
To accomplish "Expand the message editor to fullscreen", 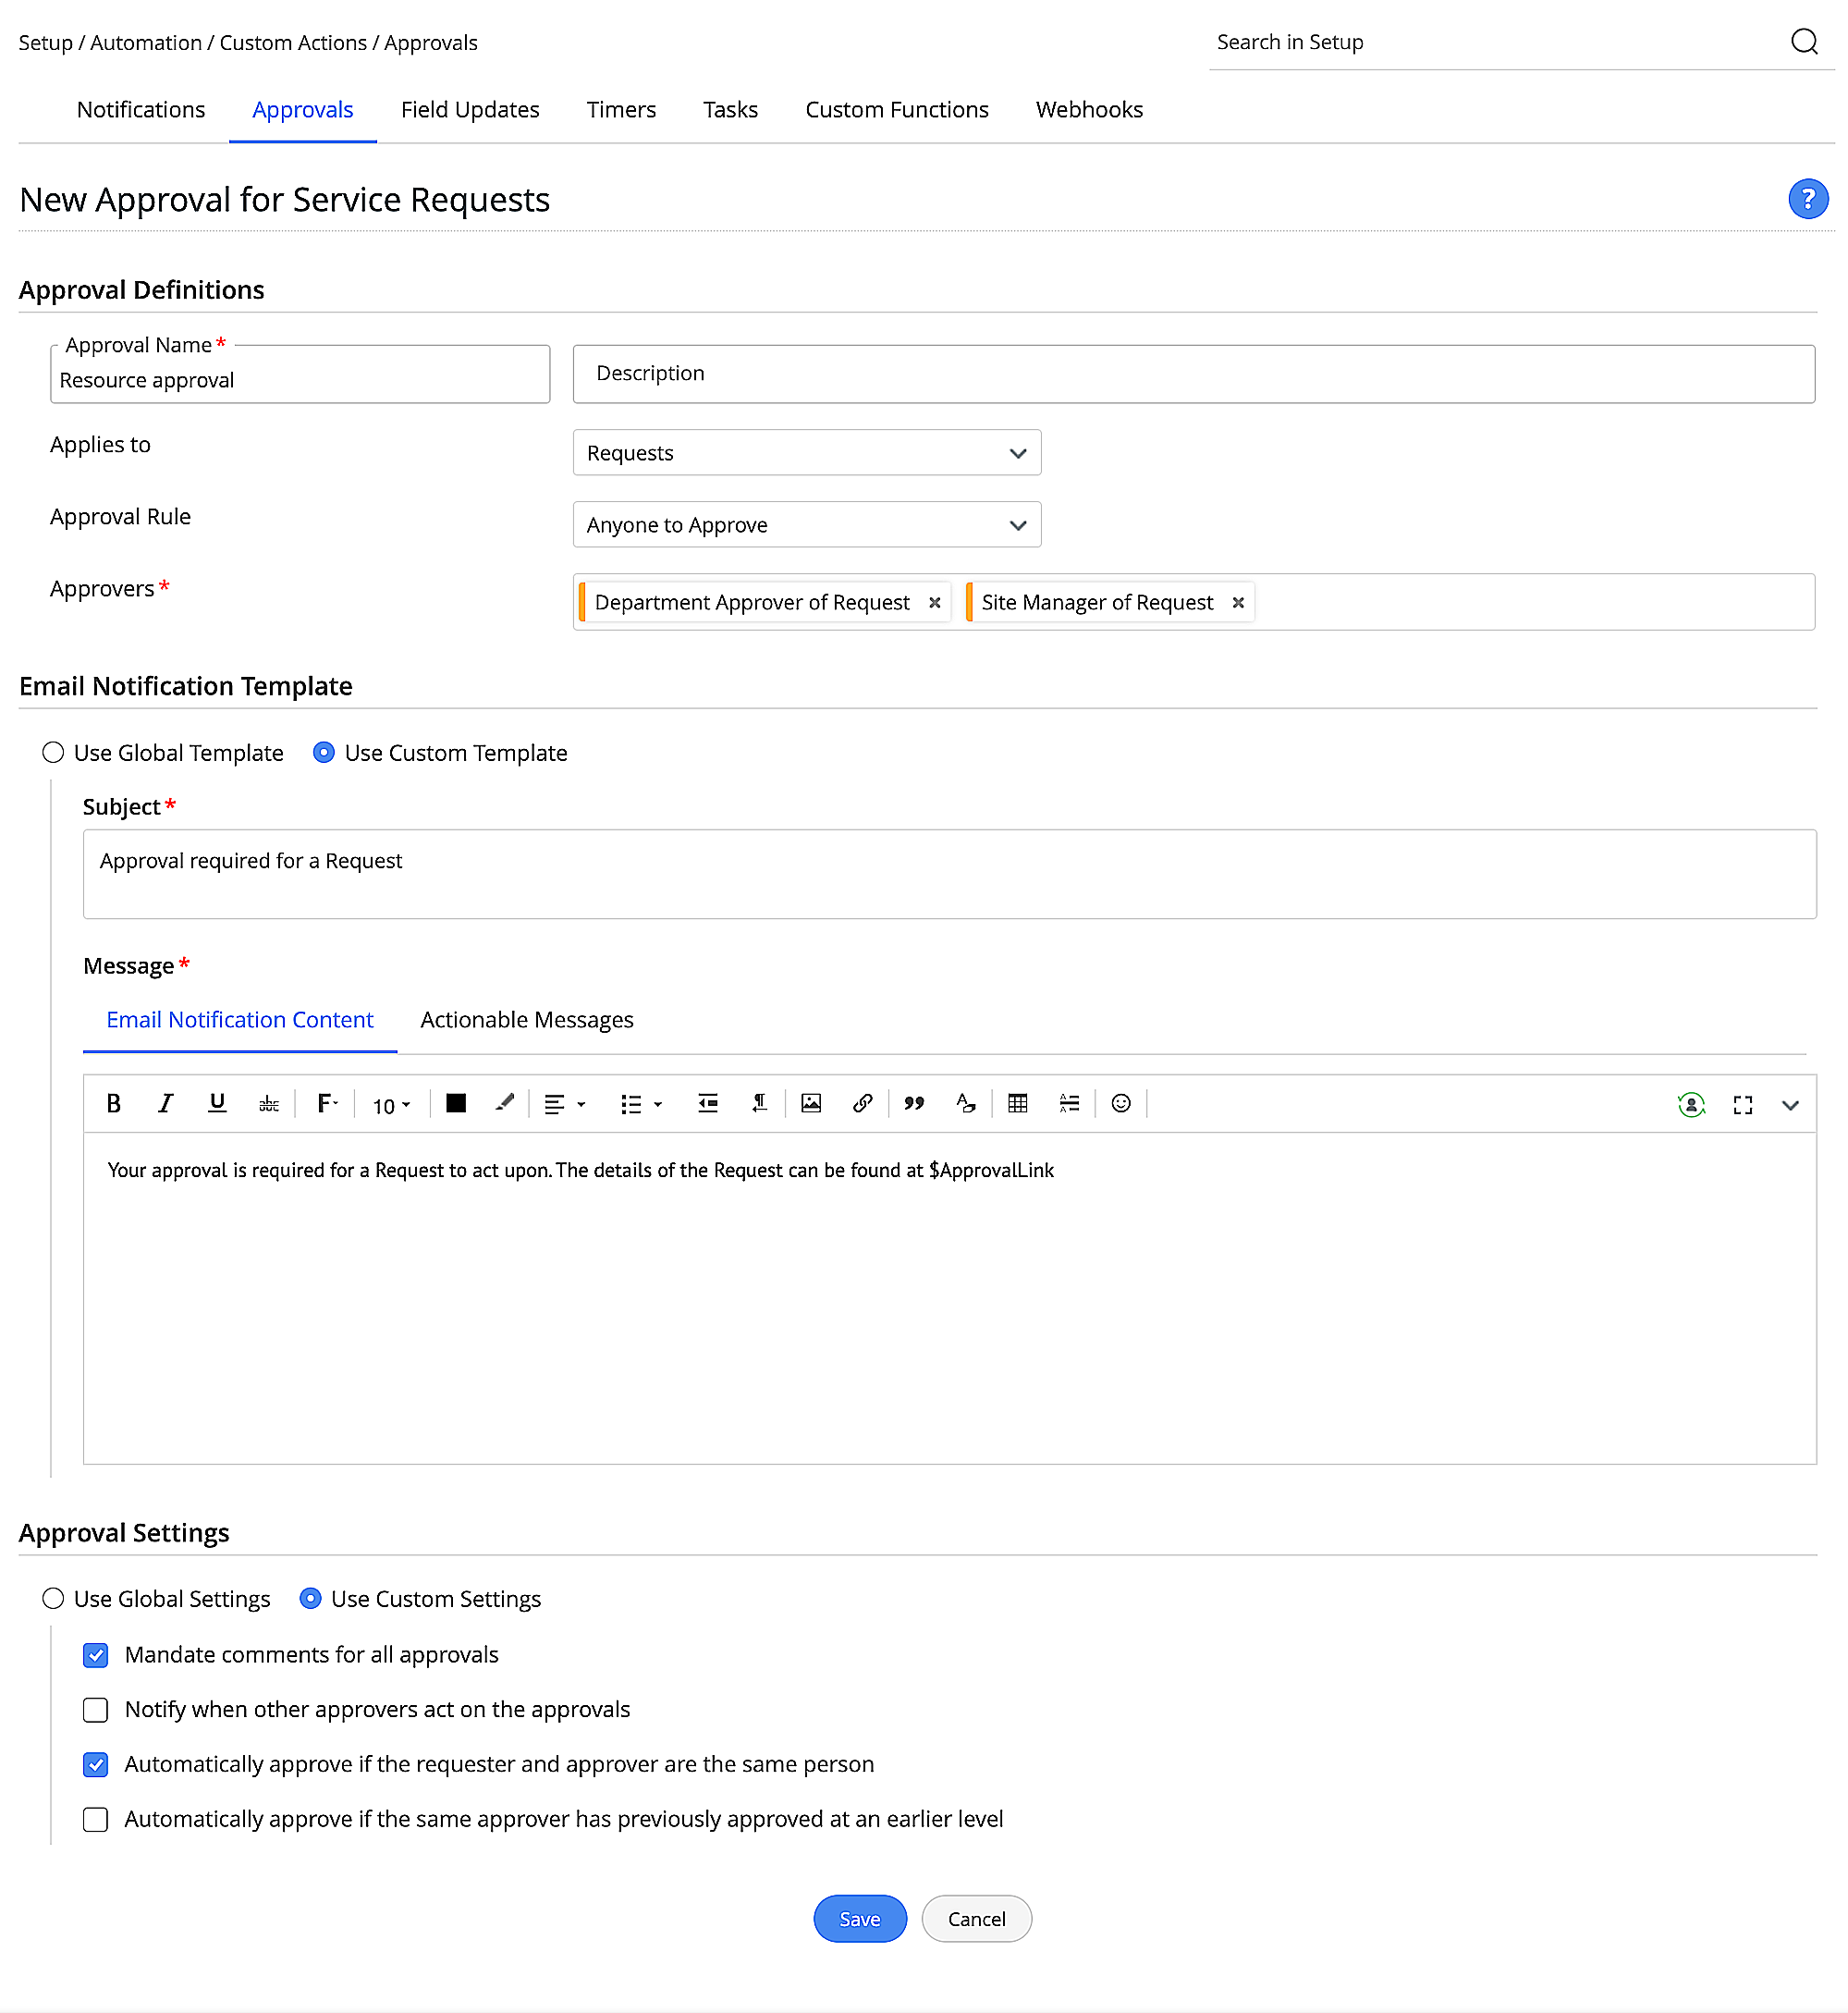I will coord(1742,1104).
